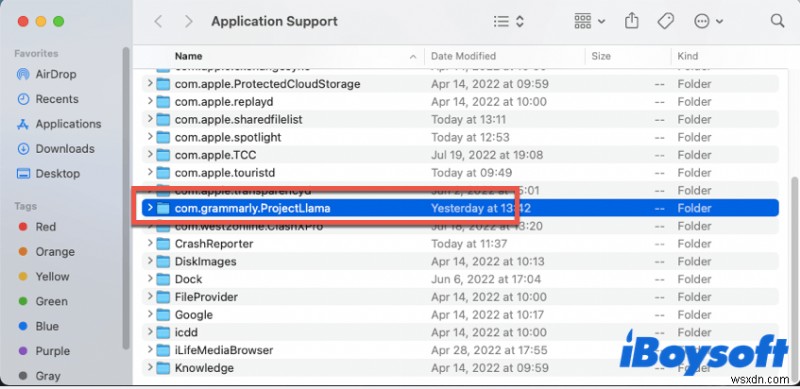The image size is (800, 389).
Task: Expand the icdd folder
Action: click(149, 332)
